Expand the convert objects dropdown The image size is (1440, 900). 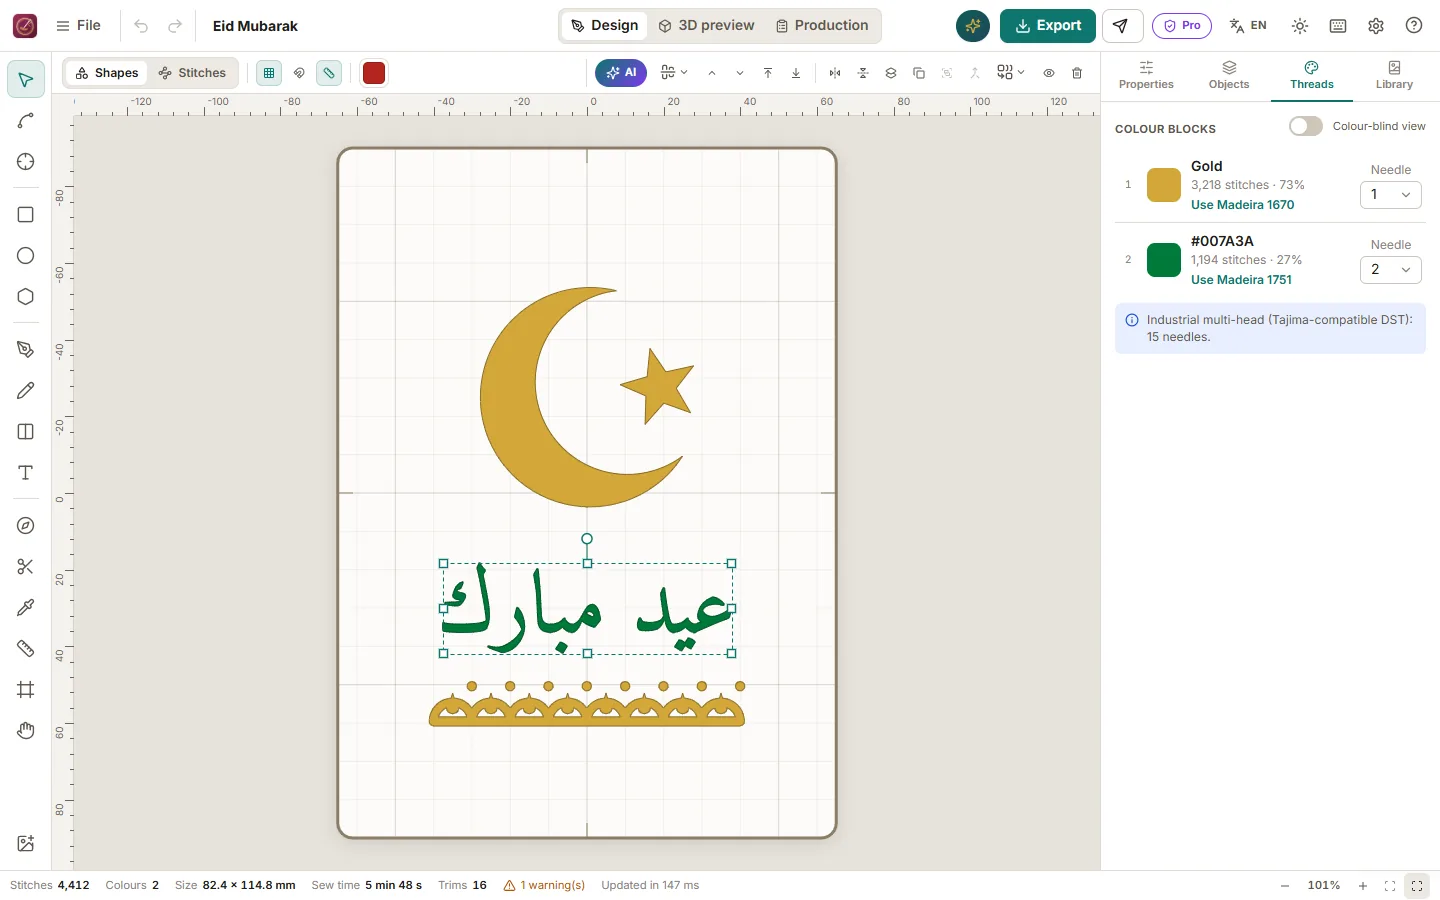(1010, 73)
